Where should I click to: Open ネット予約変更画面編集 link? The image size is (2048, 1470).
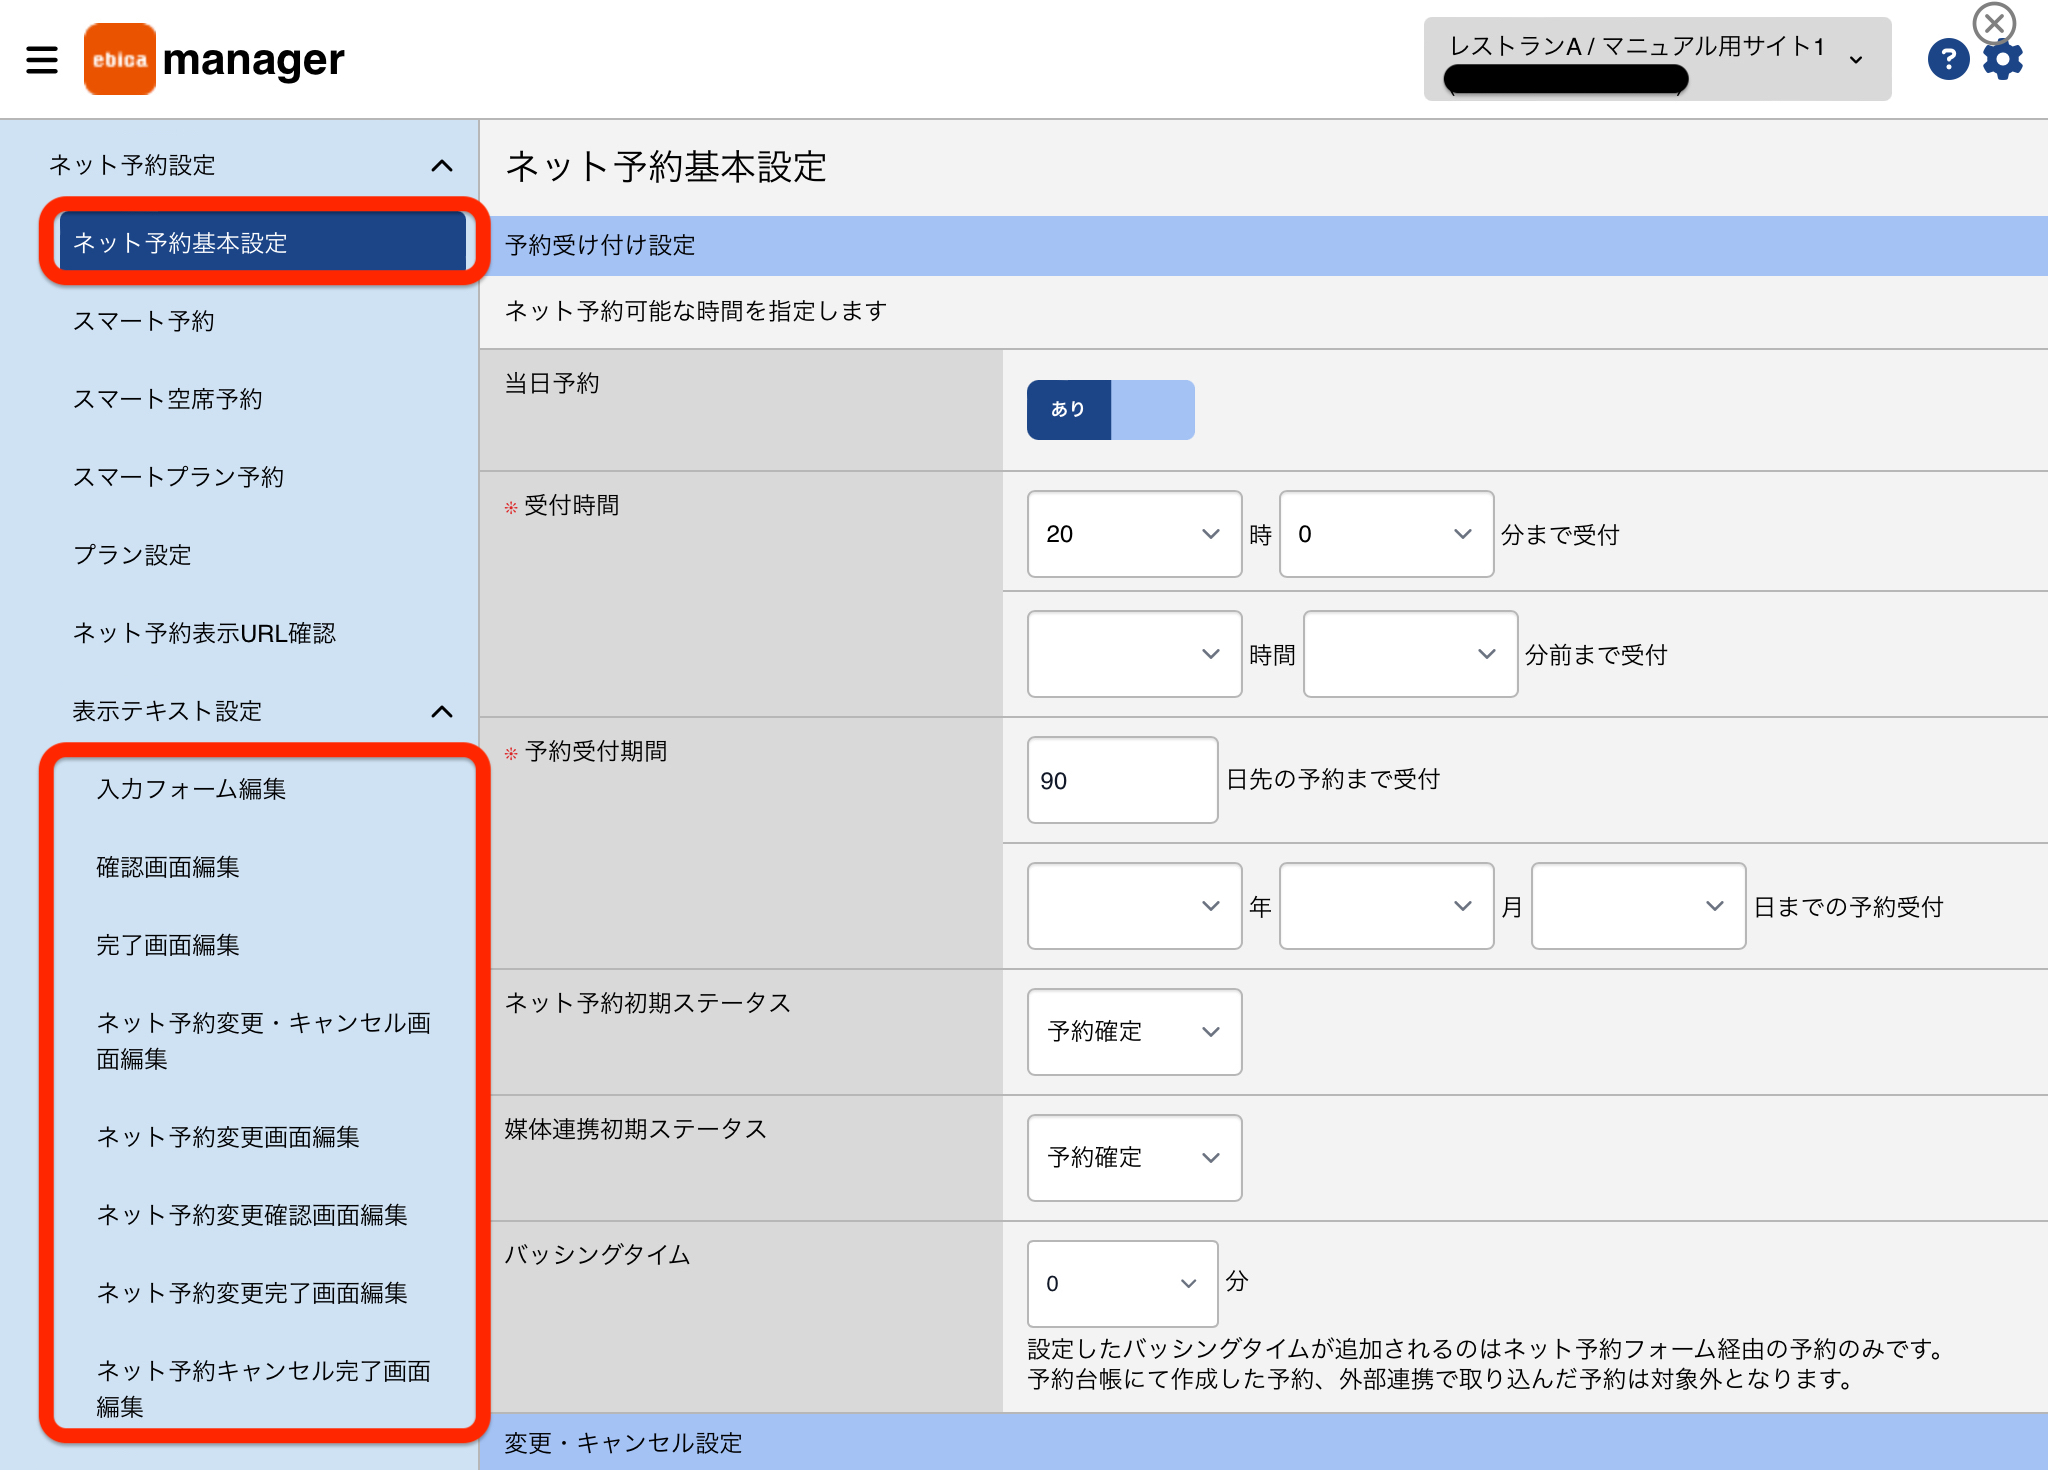point(228,1137)
